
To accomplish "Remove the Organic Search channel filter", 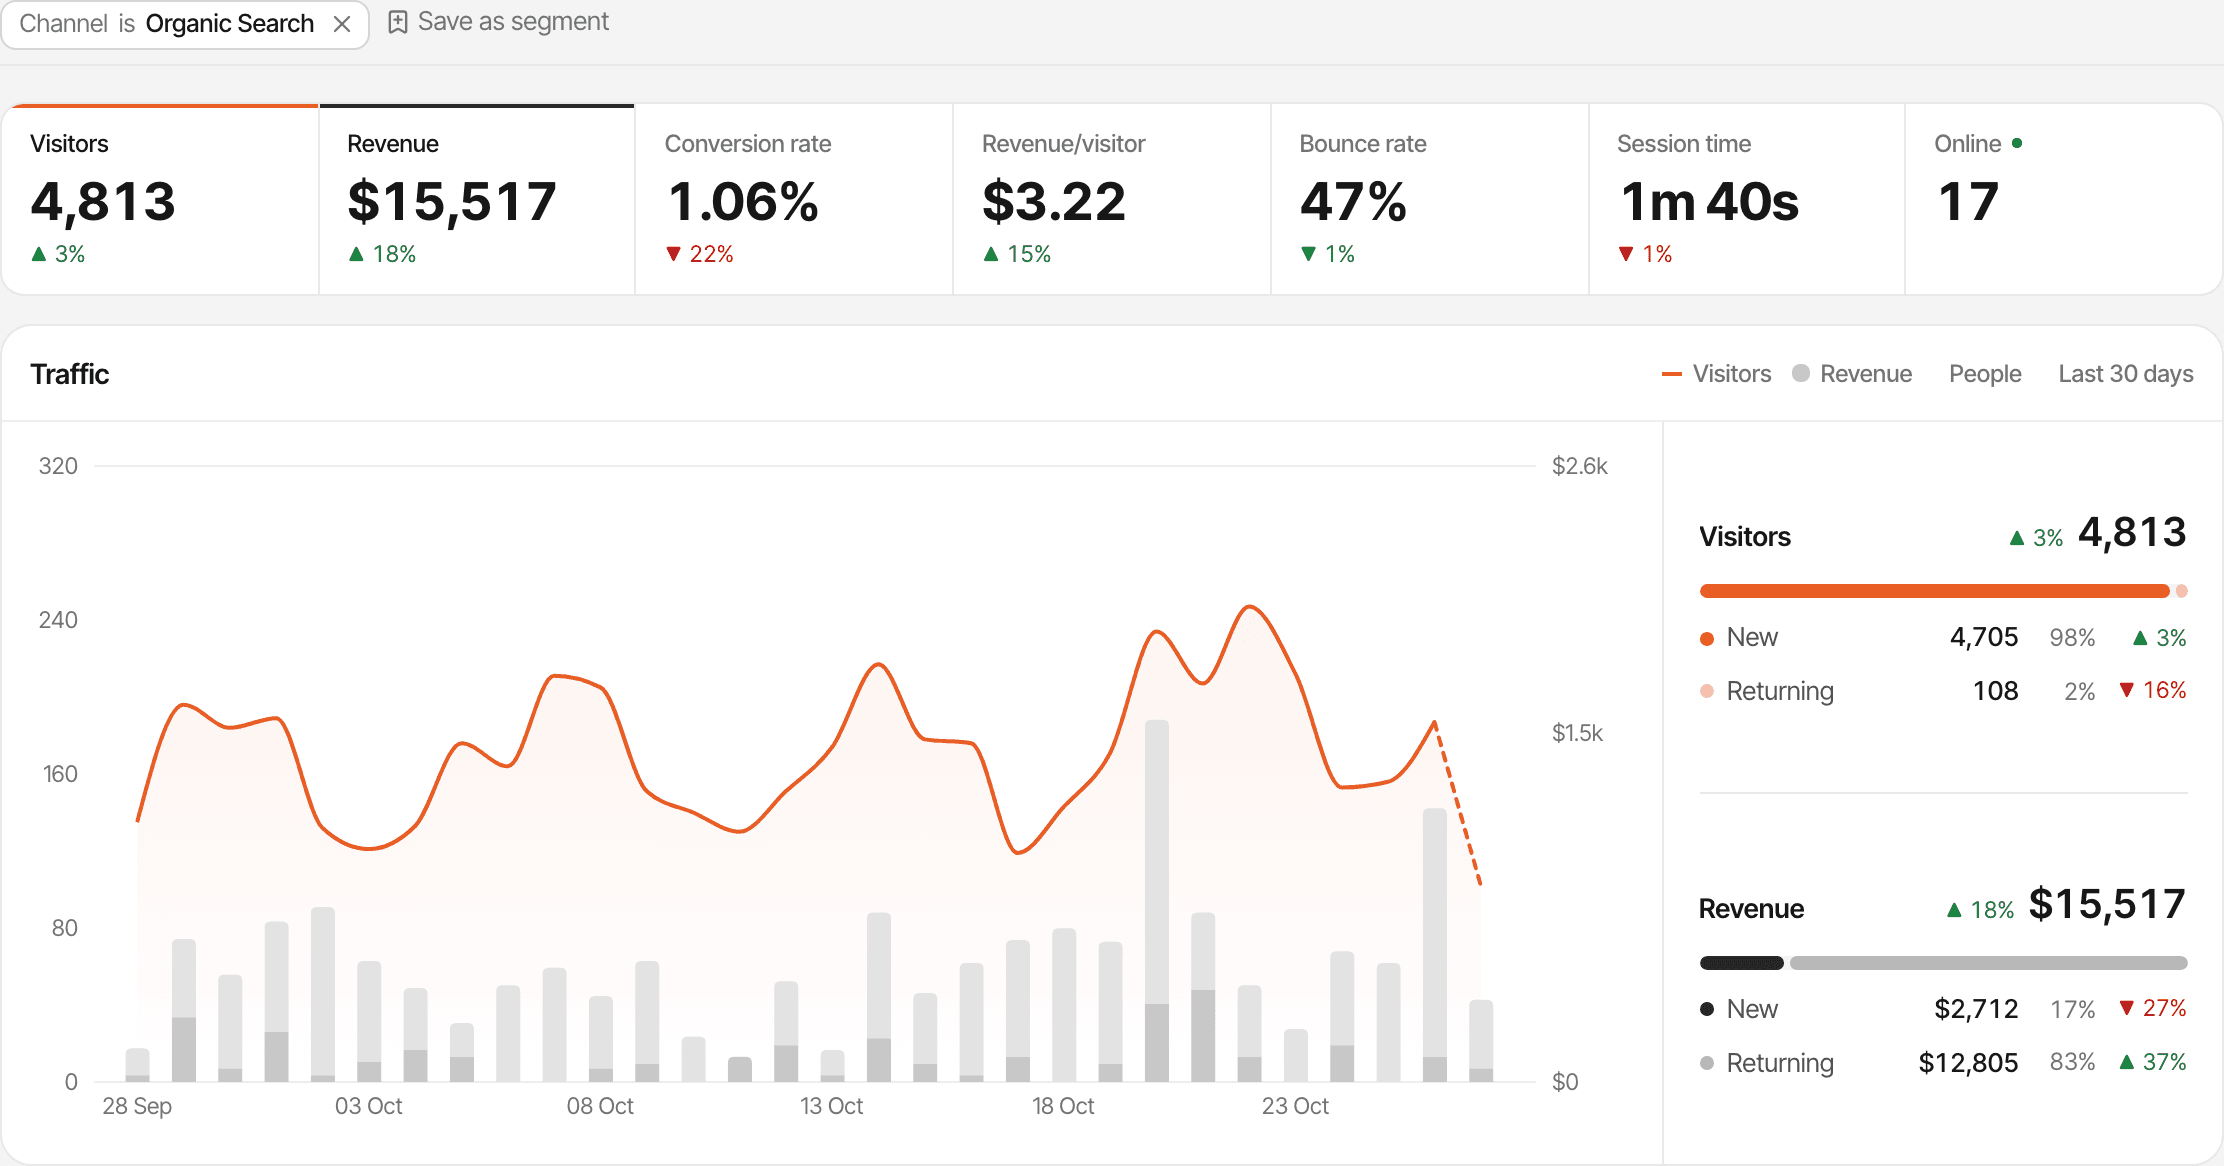I will (x=342, y=24).
